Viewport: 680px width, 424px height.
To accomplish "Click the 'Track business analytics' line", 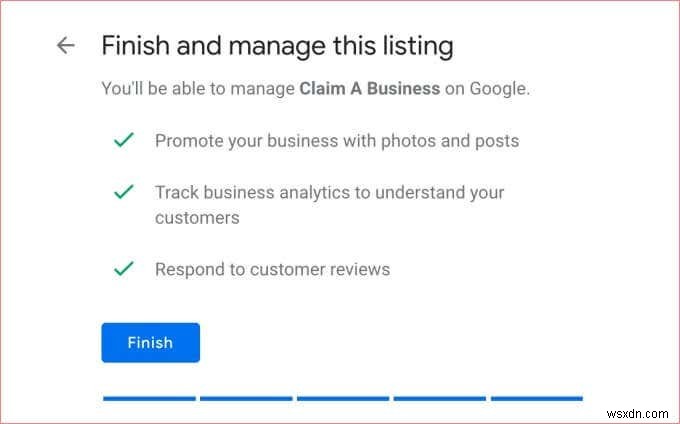I will [329, 192].
